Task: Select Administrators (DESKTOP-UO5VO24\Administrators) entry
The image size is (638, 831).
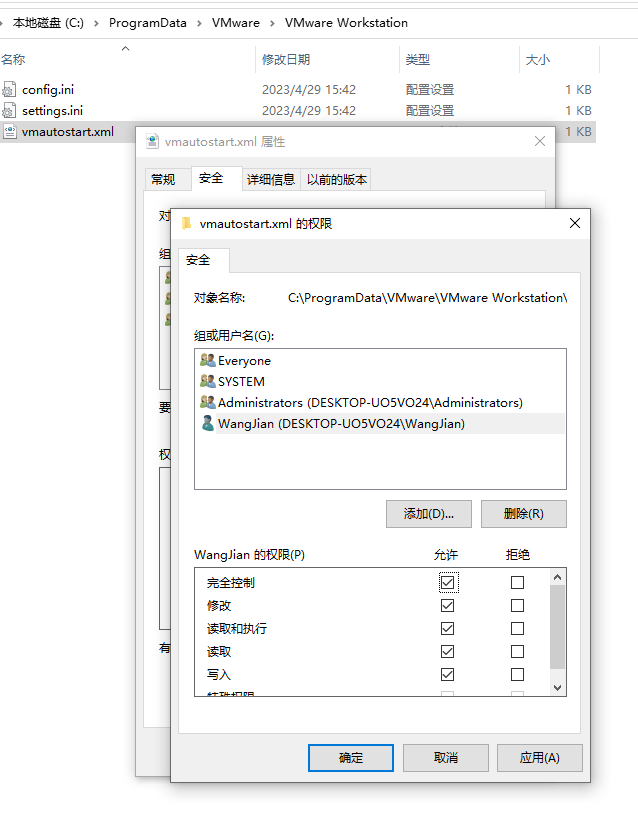Action: 370,403
